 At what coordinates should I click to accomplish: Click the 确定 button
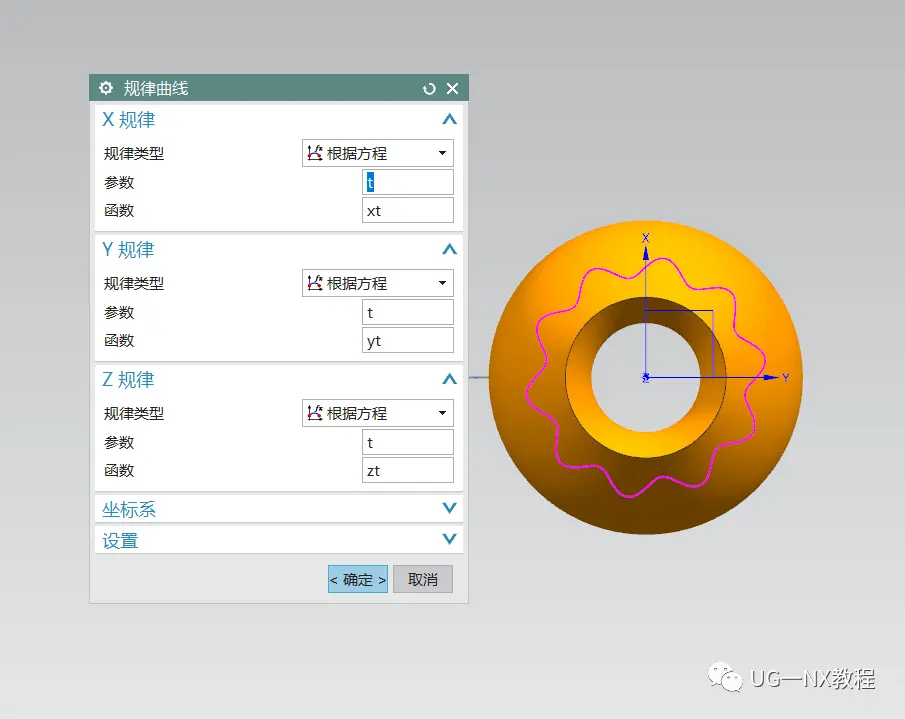coord(358,579)
